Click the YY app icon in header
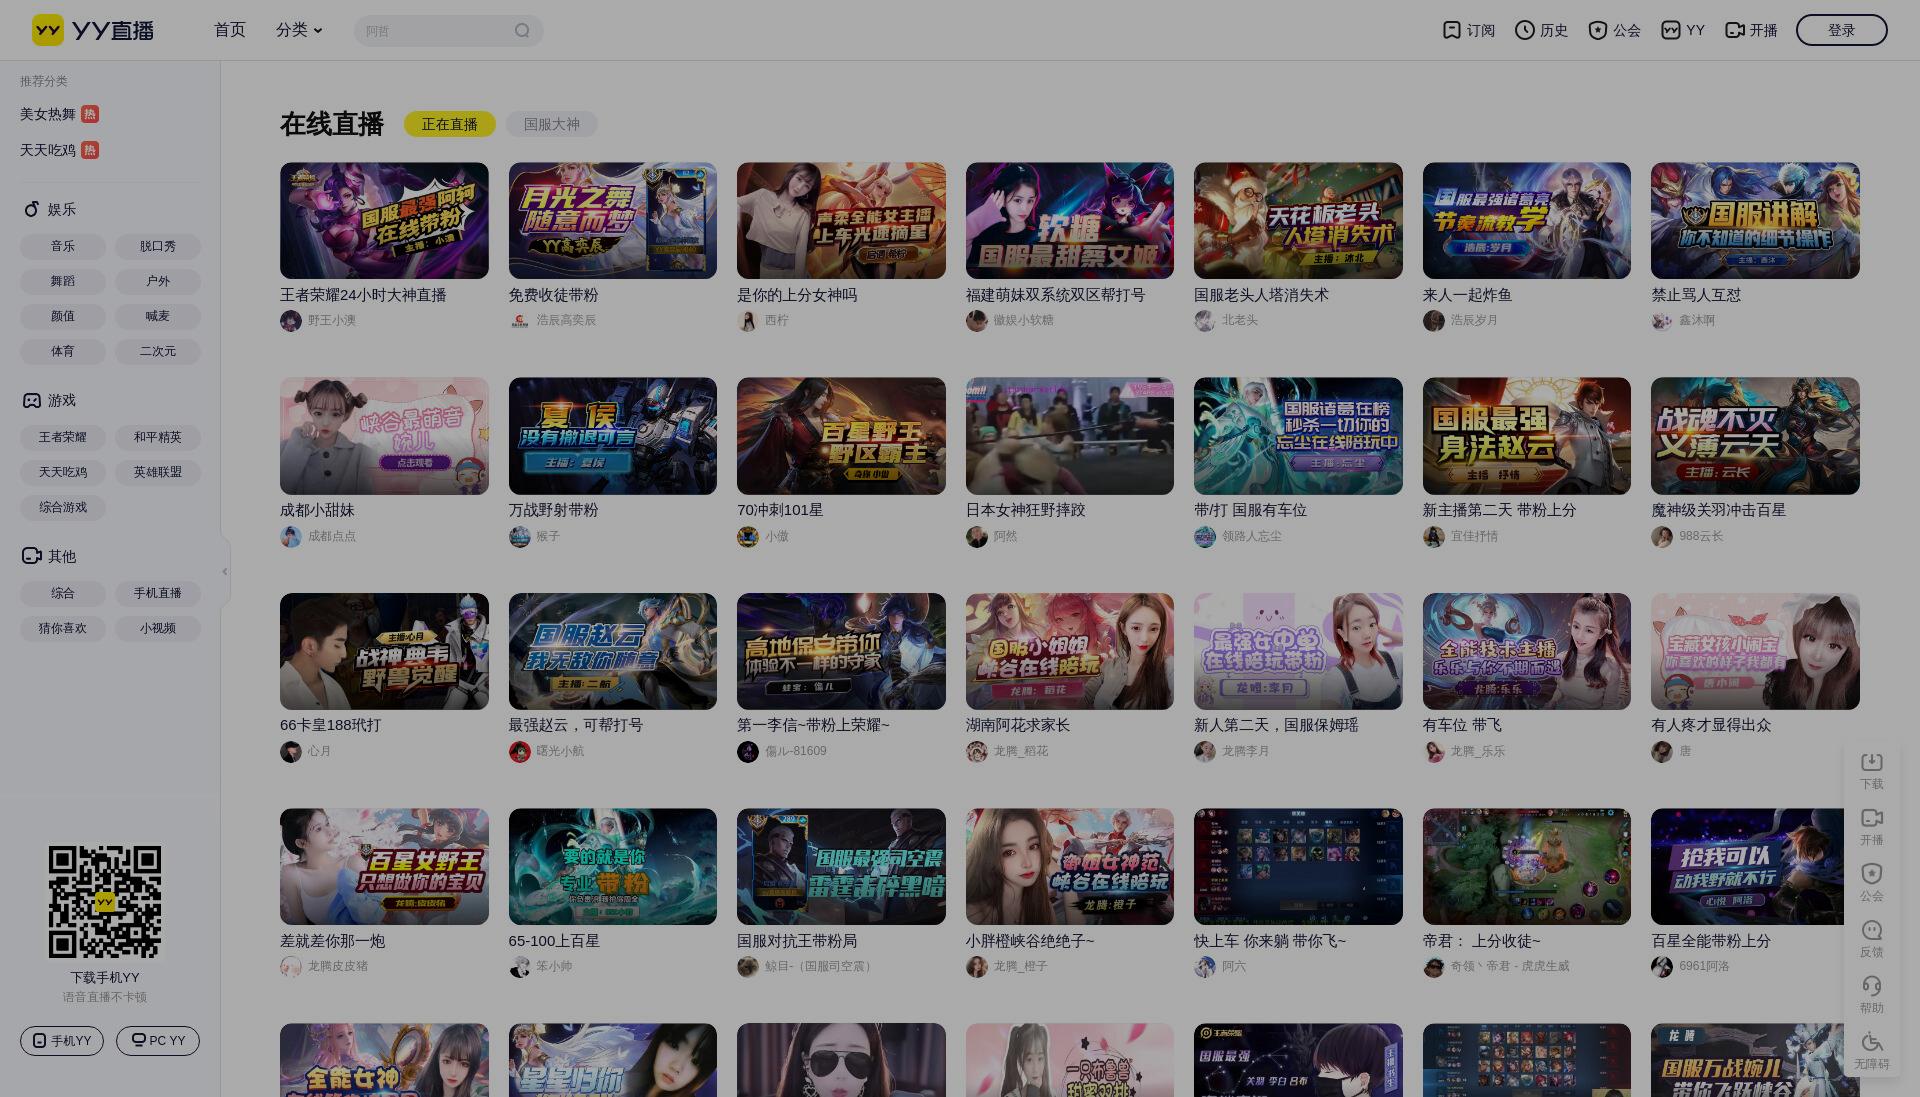The height and width of the screenshot is (1097, 1920). point(1671,30)
